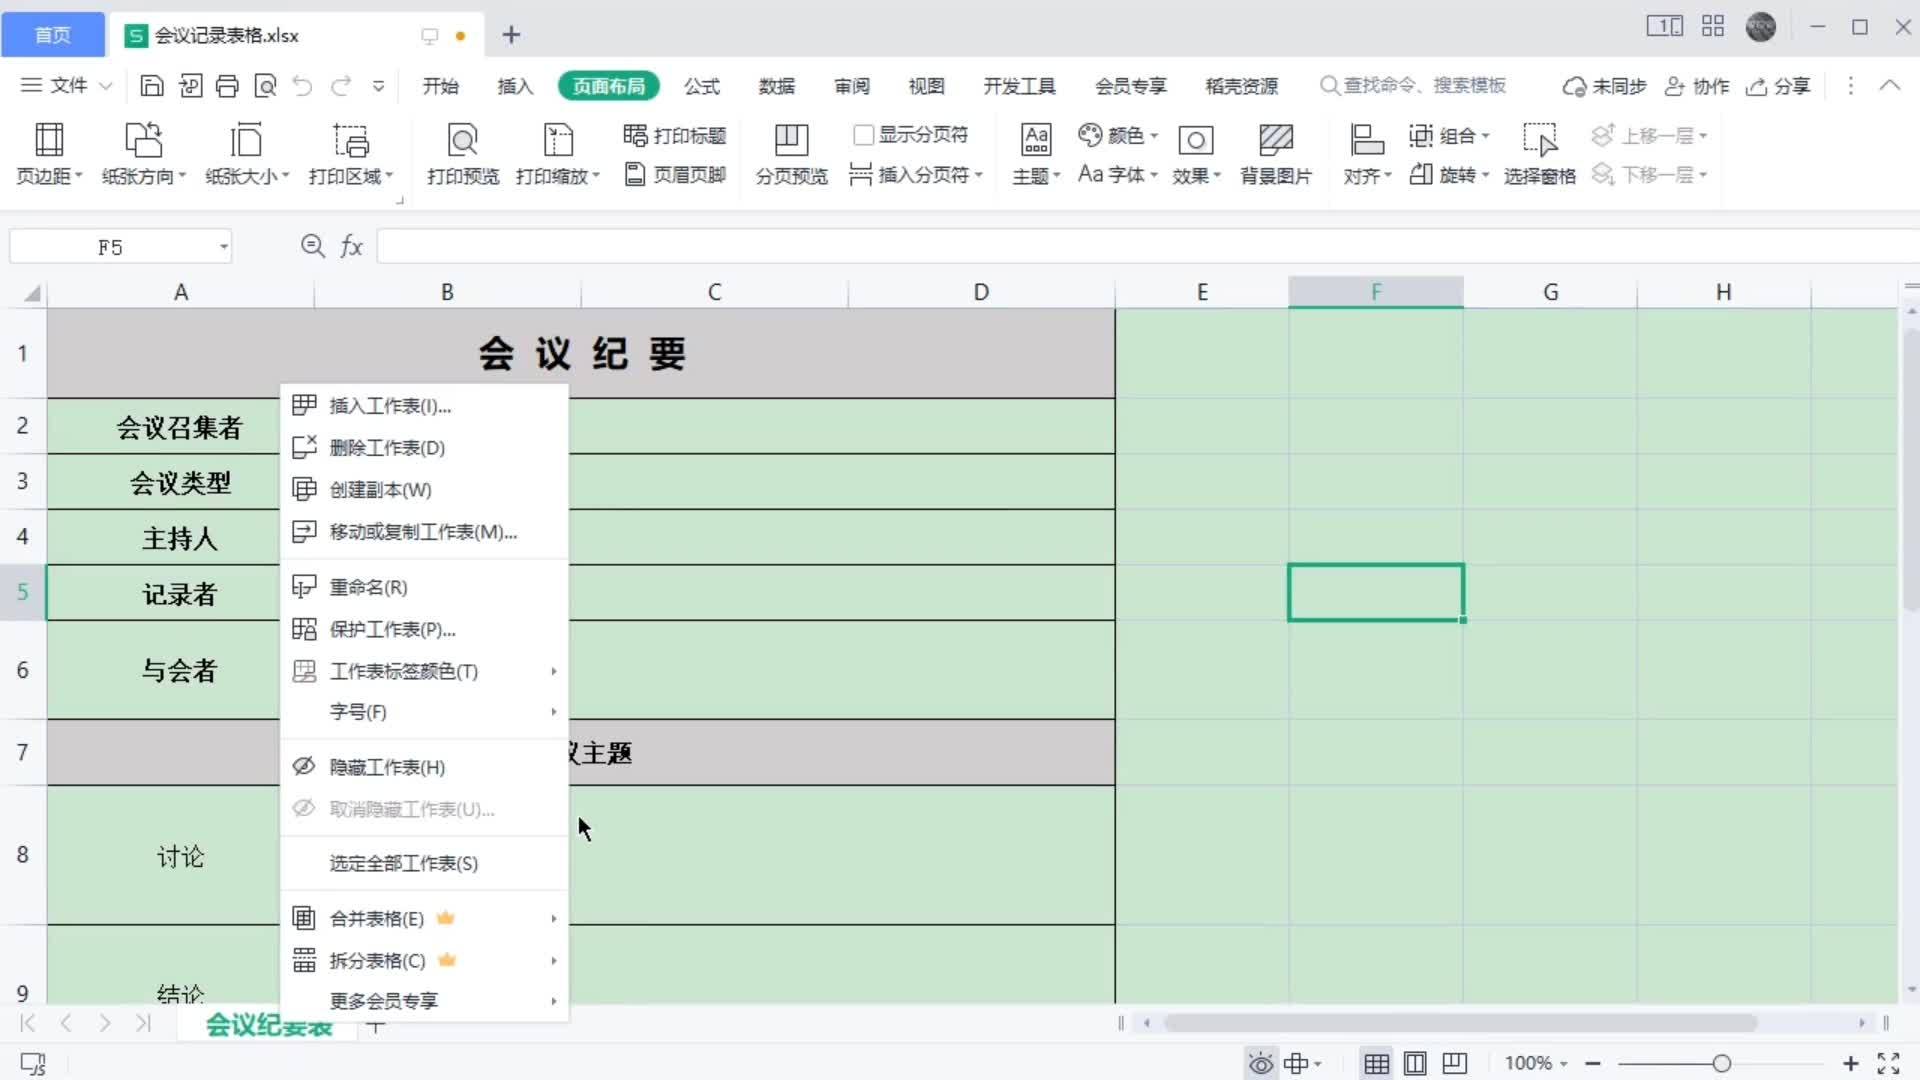Image resolution: width=1920 pixels, height=1080 pixels.
Task: Expand Theme (主题) dropdown
Action: tap(1036, 154)
